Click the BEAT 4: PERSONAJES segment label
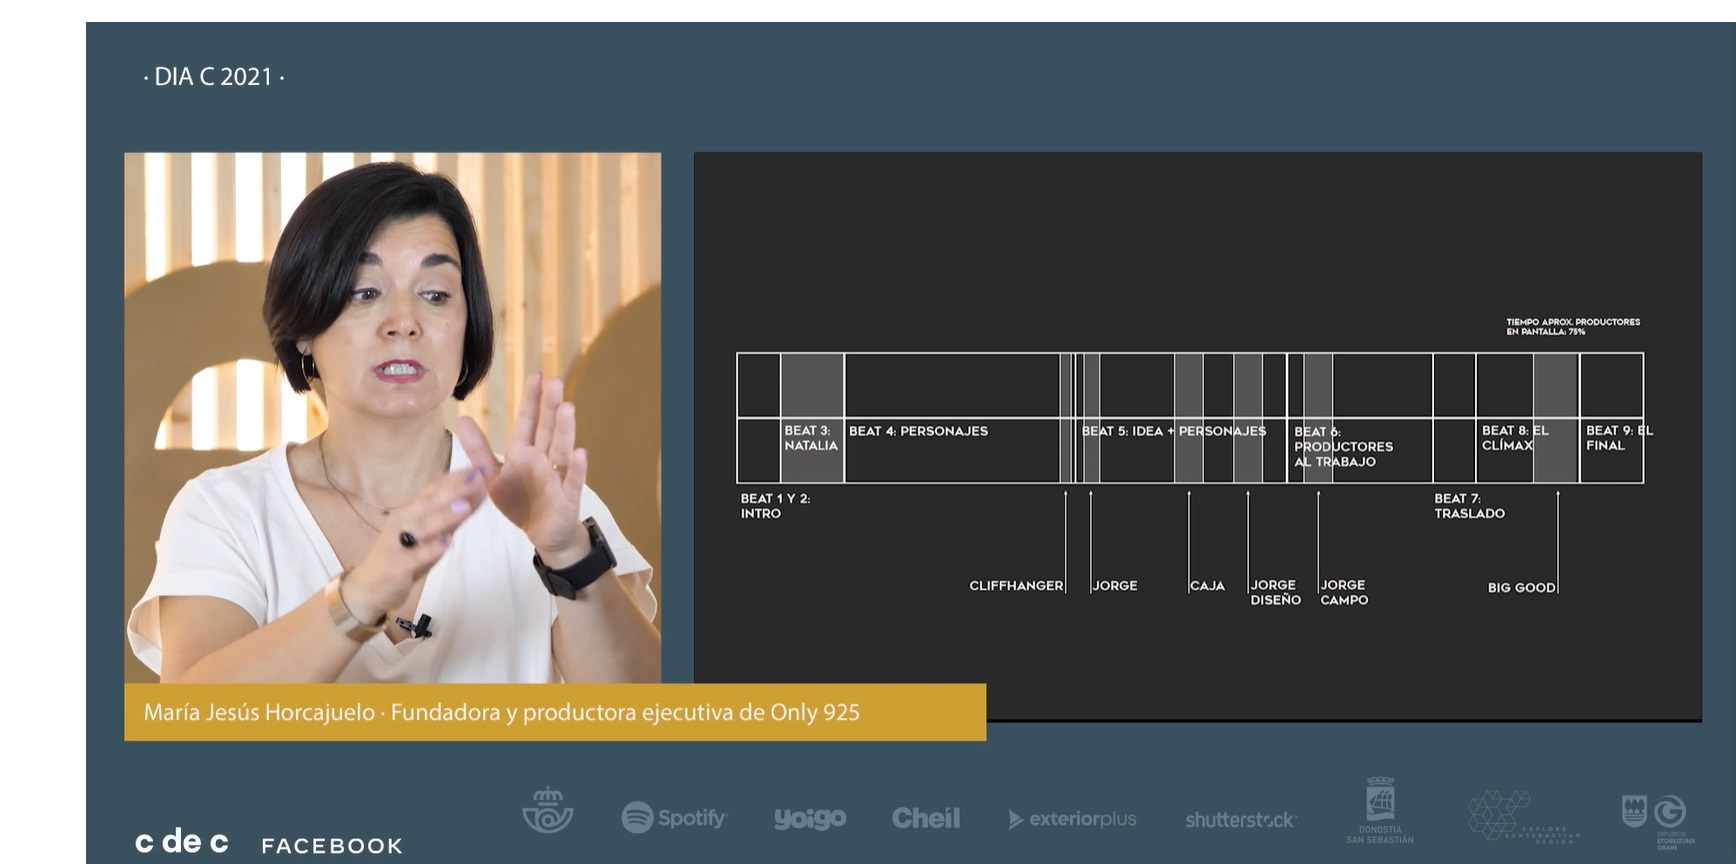The width and height of the screenshot is (1736, 864). (x=918, y=431)
